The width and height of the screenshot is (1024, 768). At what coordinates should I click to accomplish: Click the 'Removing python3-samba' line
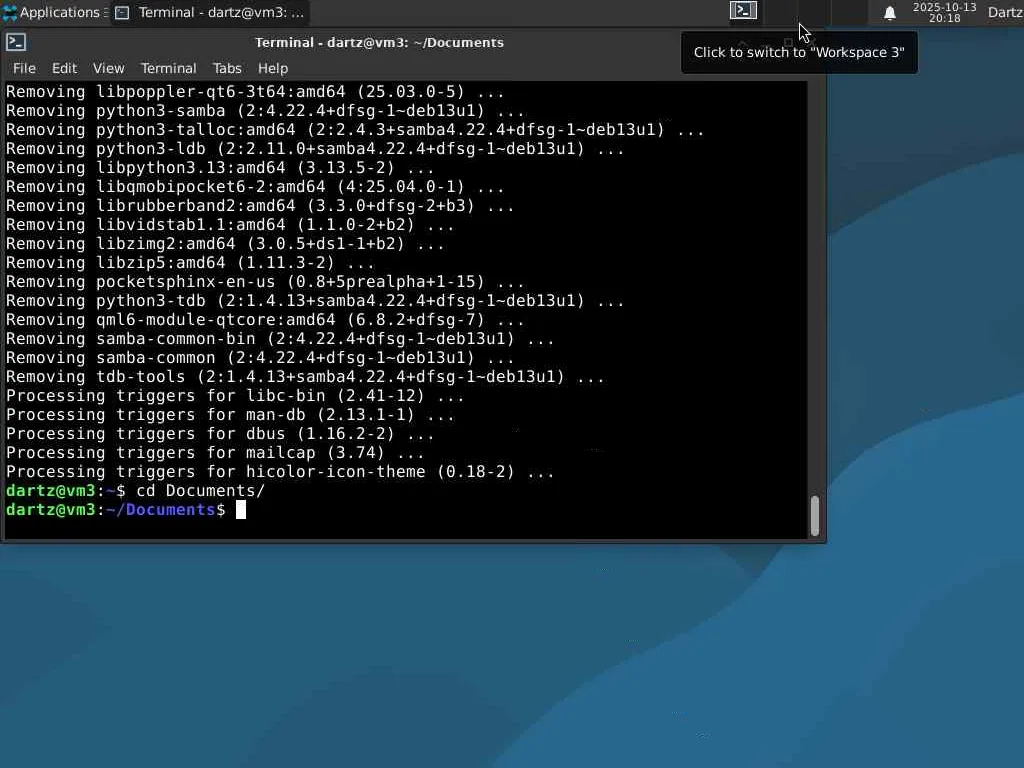[x=264, y=110]
